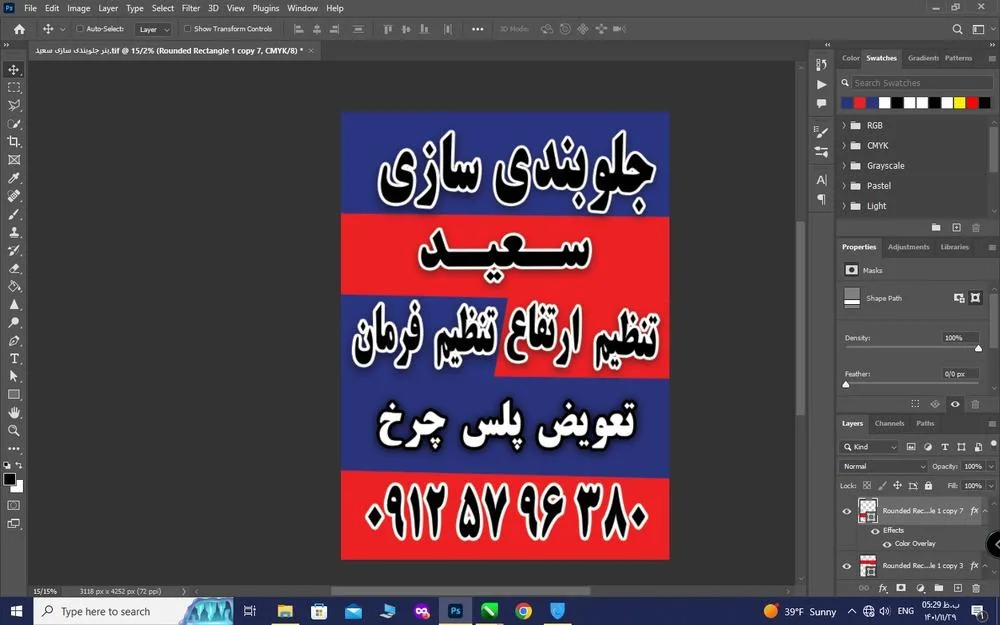The image size is (1000, 625).
Task: Open the blend mode Normal dropdown
Action: pos(883,466)
